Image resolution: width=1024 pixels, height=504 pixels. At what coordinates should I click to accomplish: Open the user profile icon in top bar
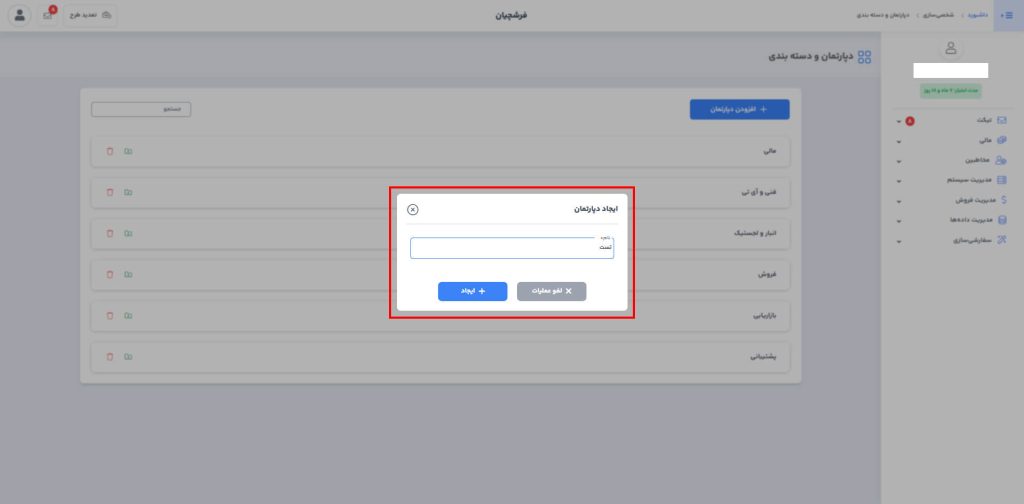pyautogui.click(x=19, y=15)
